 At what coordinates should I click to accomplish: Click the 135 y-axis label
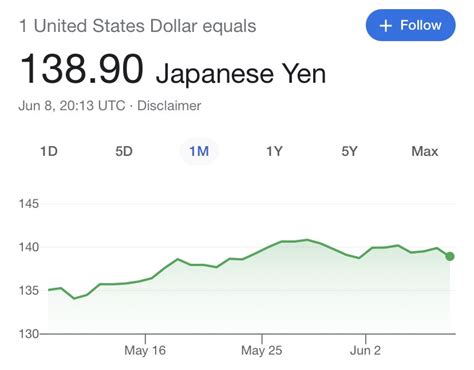[29, 291]
